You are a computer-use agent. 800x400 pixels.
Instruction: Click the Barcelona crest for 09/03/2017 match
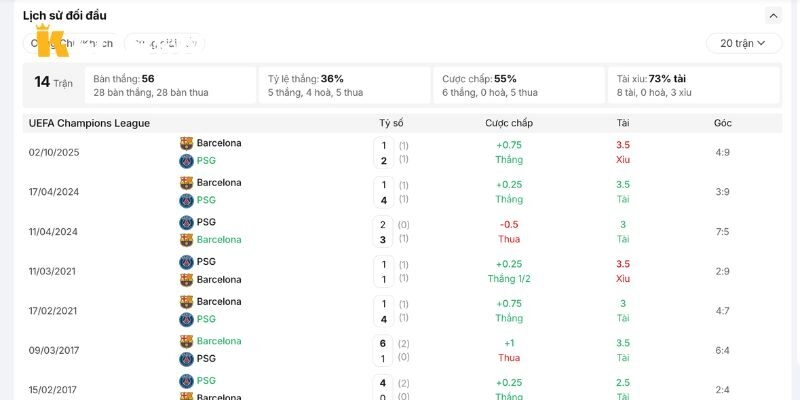(x=187, y=341)
